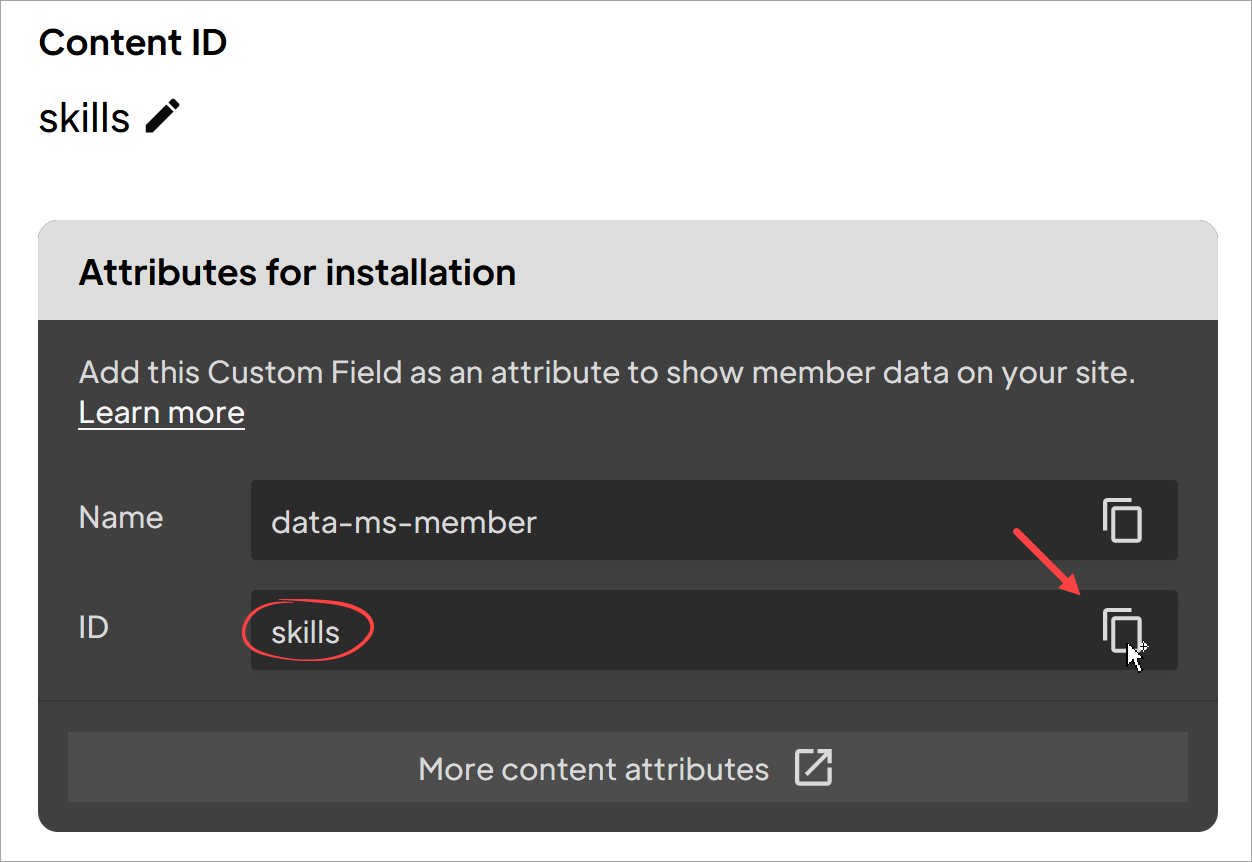The width and height of the screenshot is (1252, 862).
Task: Click the red arrow pointing at copy icon
Action: tap(1046, 561)
